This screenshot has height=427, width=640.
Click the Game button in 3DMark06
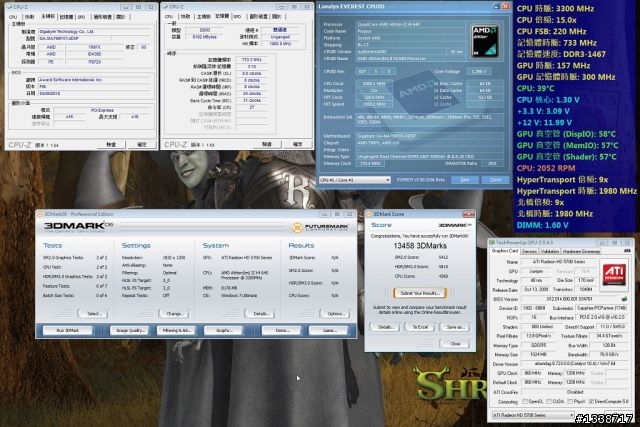pos(329,330)
